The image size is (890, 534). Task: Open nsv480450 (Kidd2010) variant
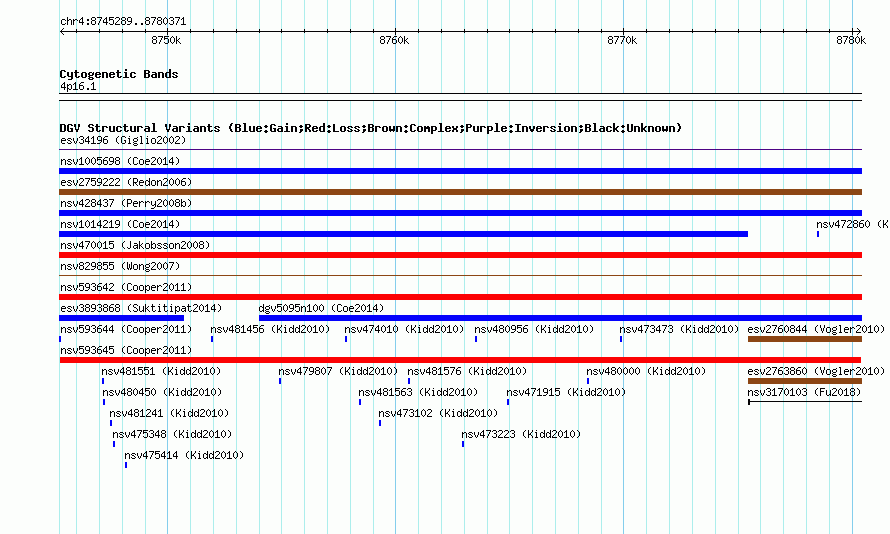(162, 392)
